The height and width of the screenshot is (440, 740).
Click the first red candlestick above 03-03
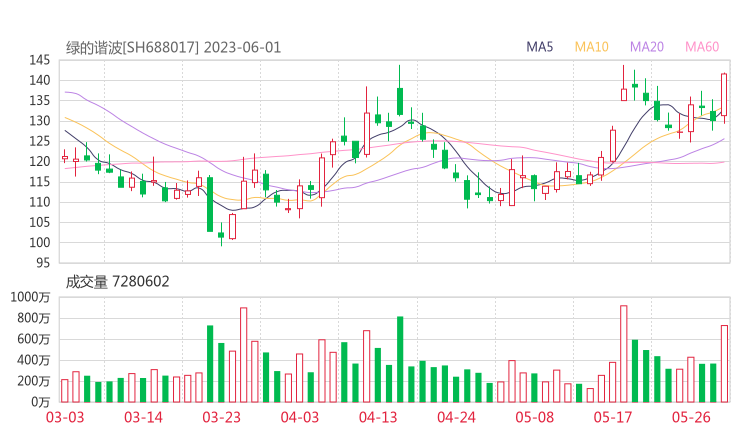coord(65,156)
